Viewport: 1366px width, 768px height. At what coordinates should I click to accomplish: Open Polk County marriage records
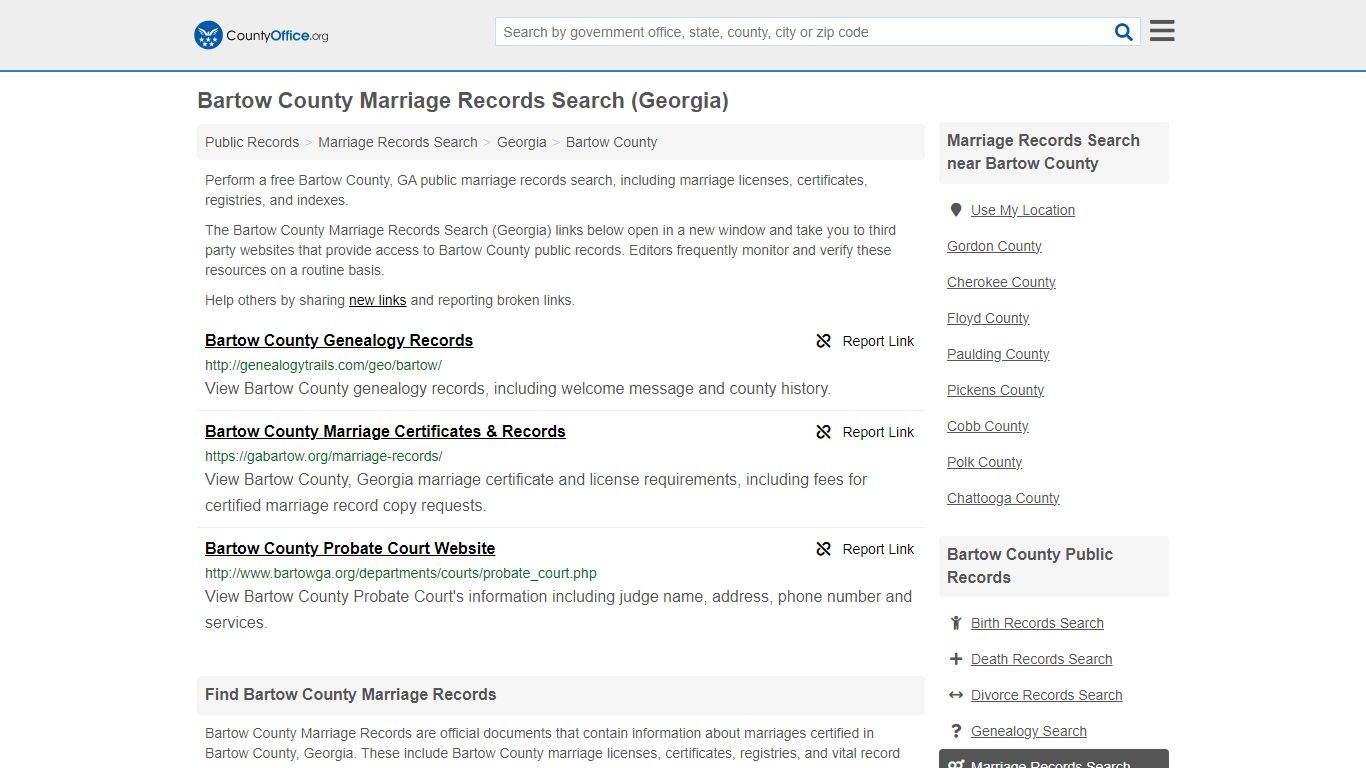pos(984,462)
